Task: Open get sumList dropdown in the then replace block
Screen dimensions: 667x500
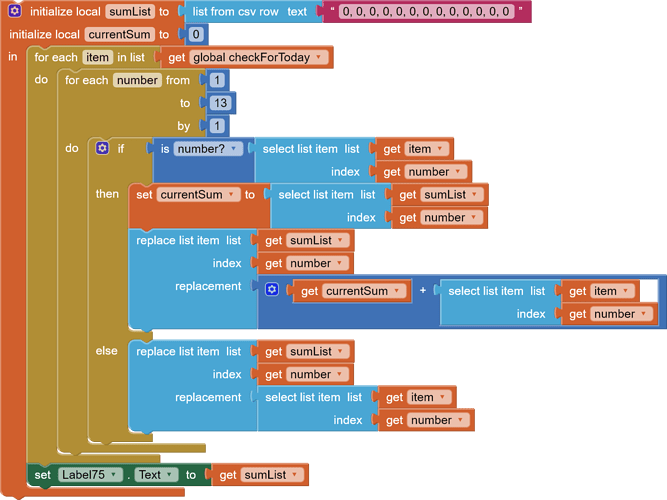Action: pos(340,240)
